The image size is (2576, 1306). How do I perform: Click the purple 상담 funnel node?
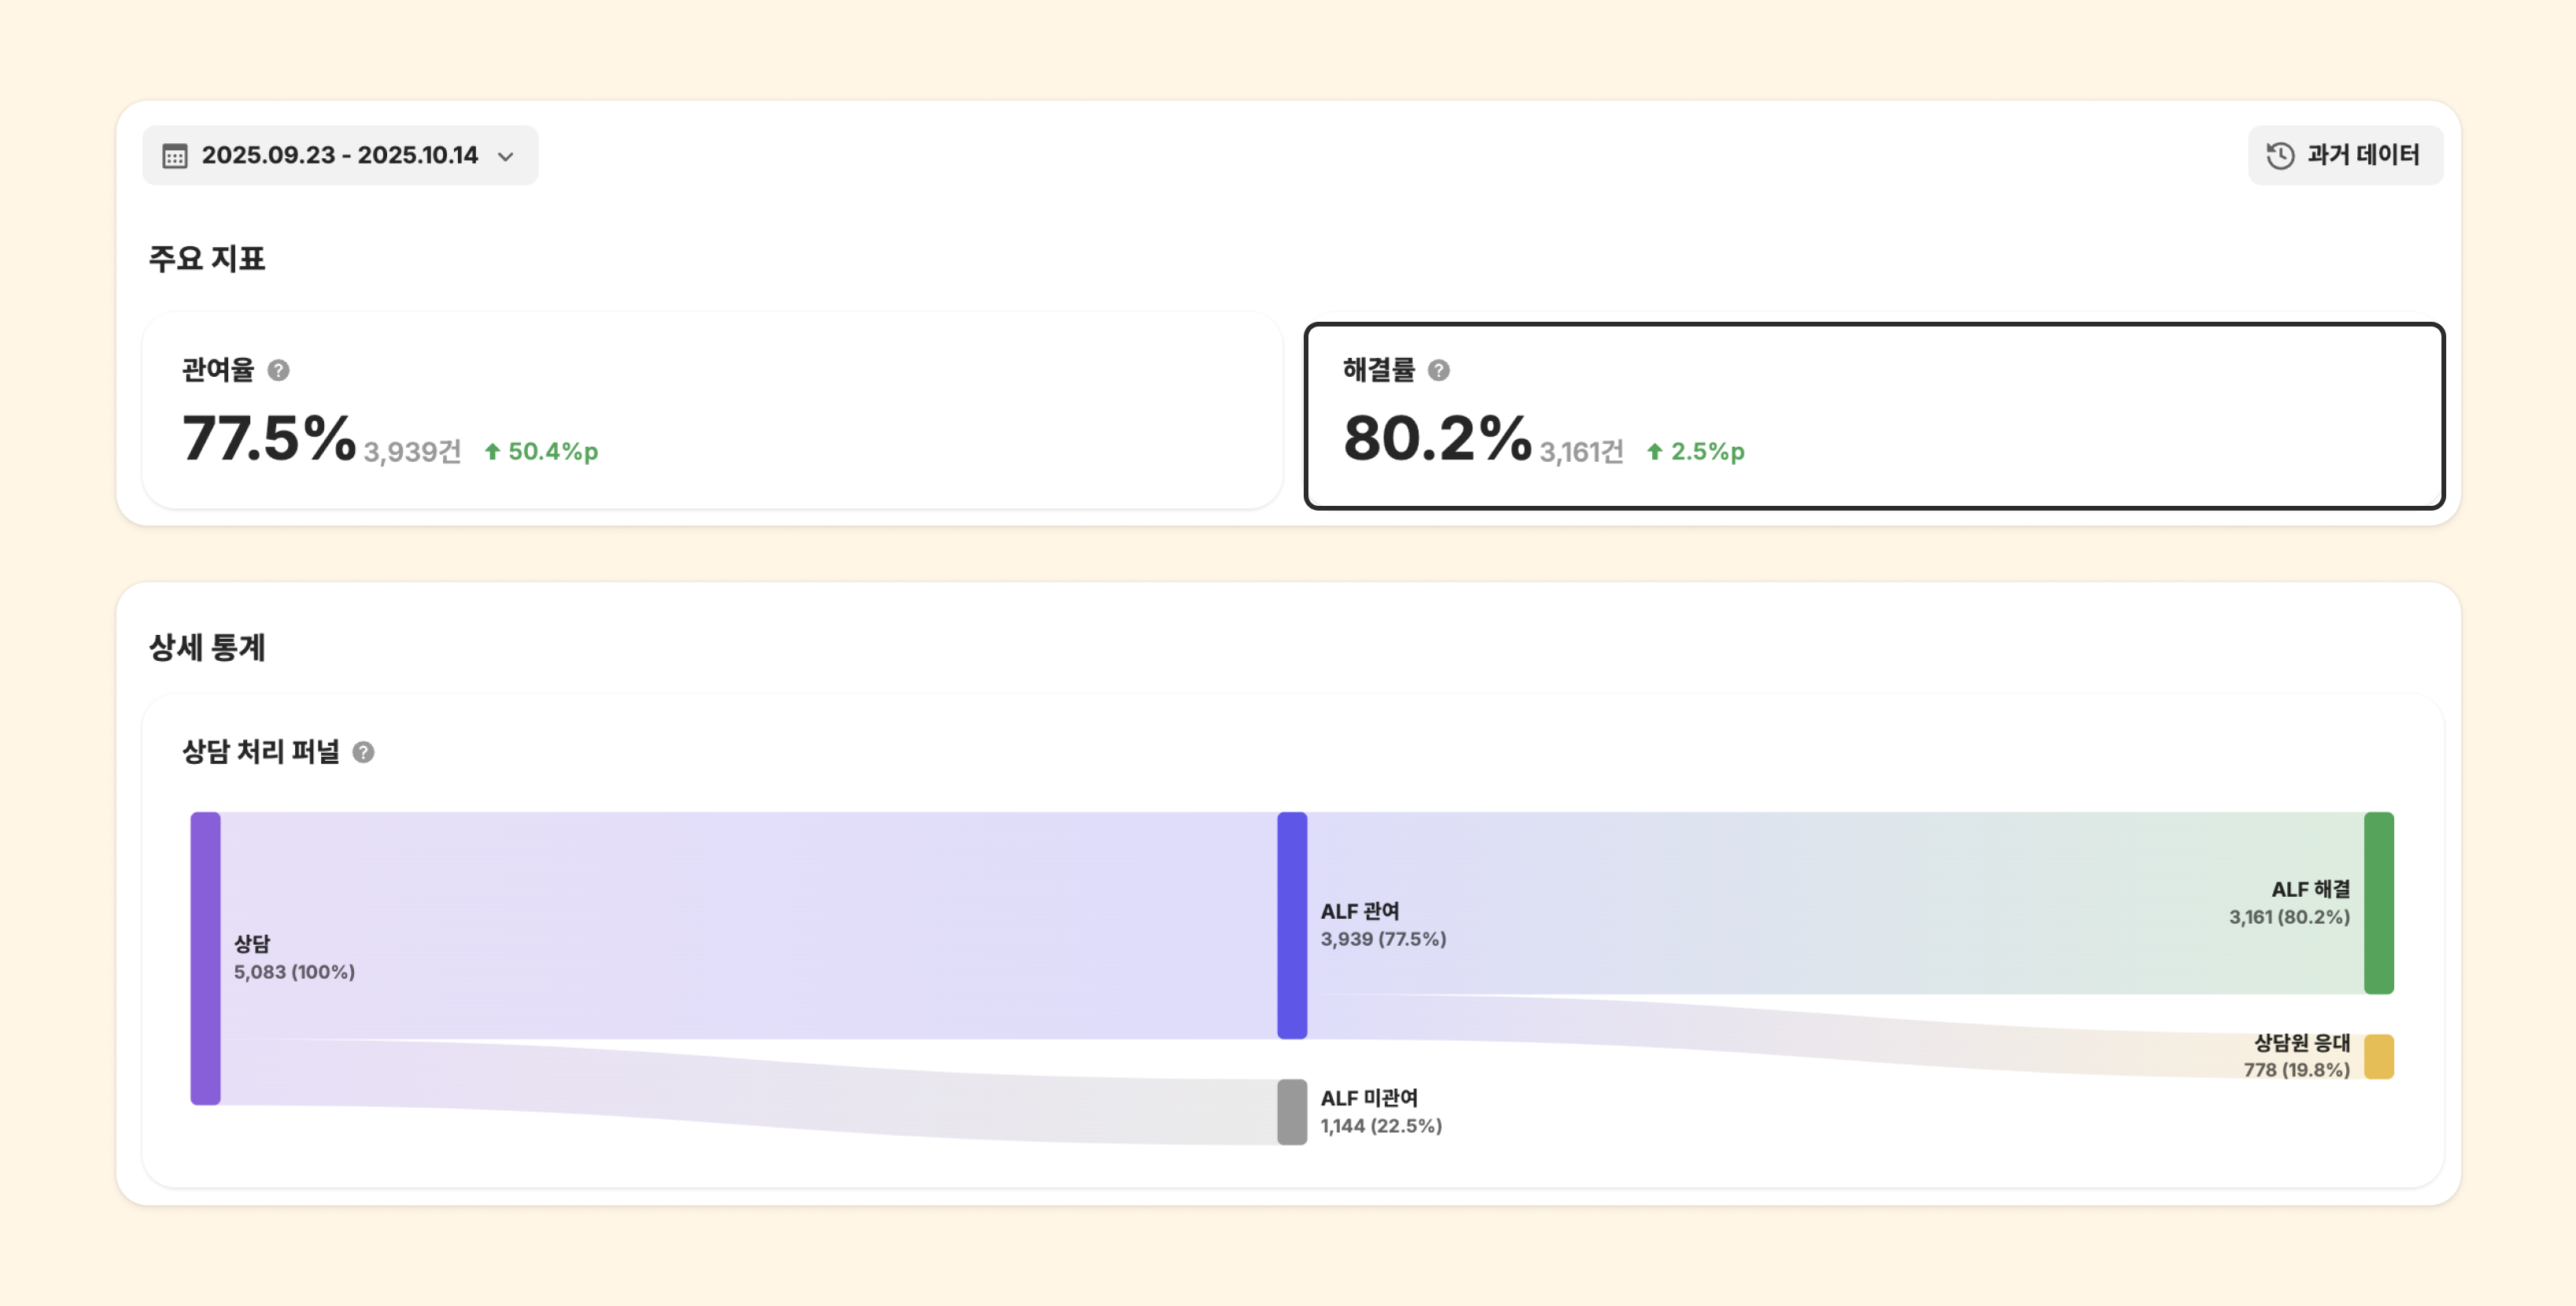pos(206,958)
